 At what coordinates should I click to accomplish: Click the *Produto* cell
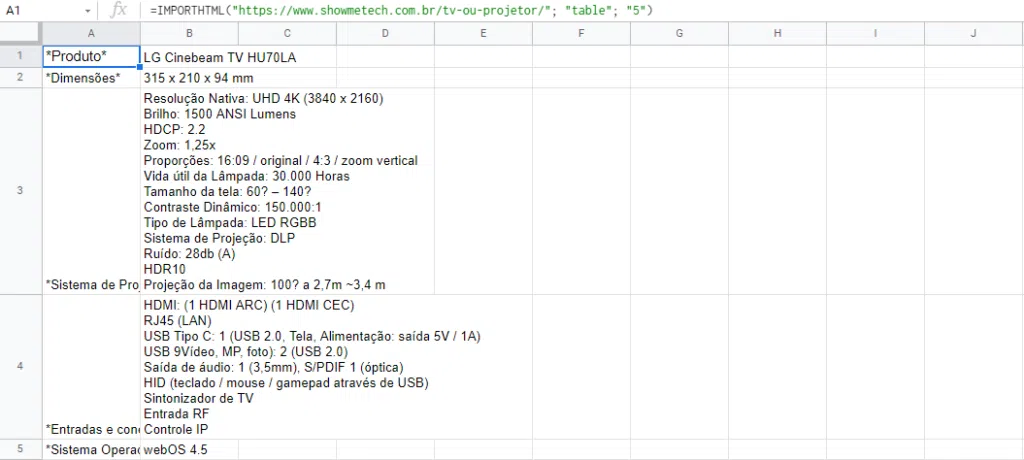click(x=90, y=56)
